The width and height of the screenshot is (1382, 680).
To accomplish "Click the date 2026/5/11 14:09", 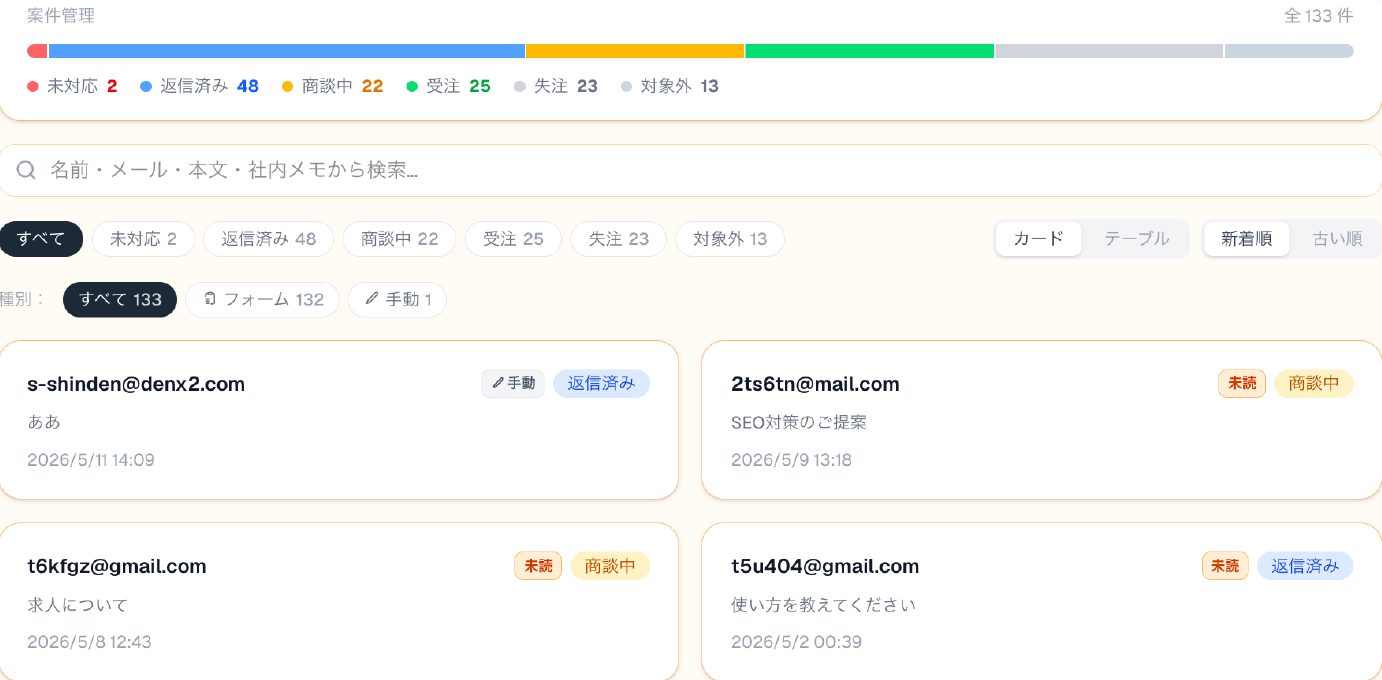I will 91,460.
